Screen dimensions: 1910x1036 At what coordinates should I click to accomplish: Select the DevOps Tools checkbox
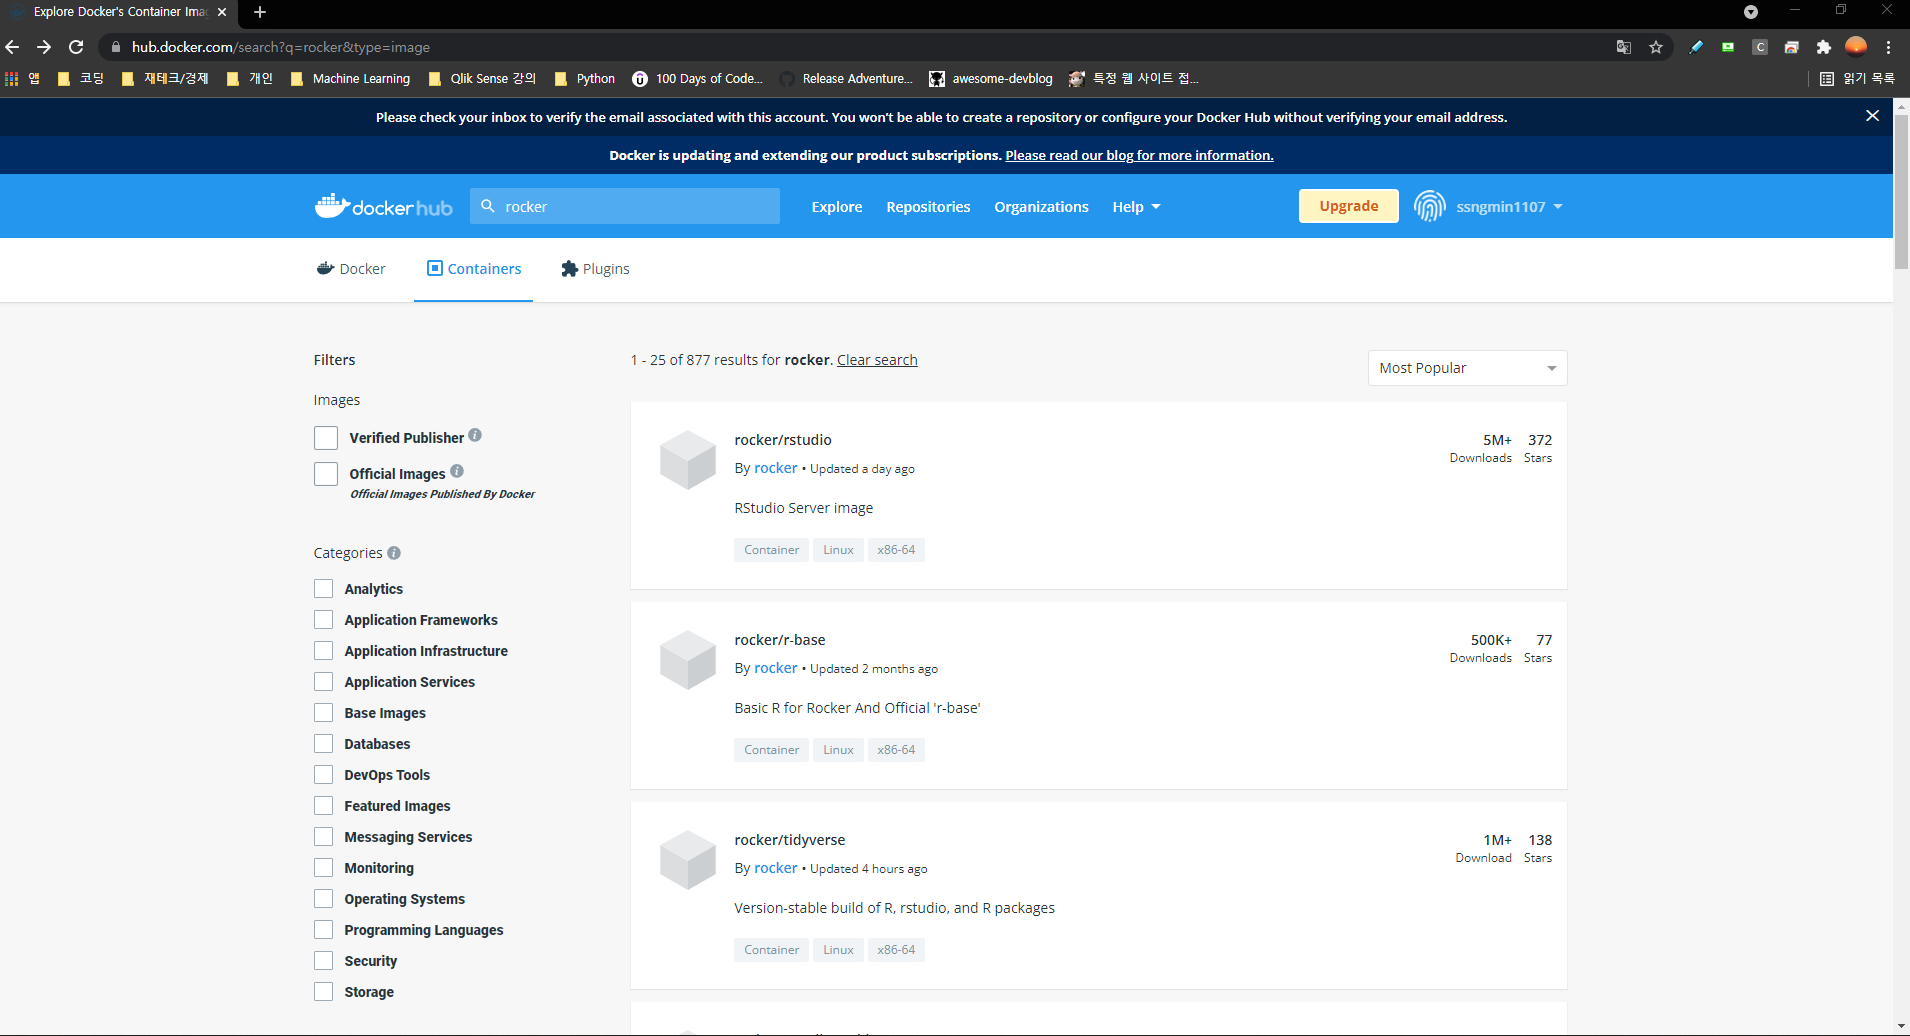pos(323,775)
